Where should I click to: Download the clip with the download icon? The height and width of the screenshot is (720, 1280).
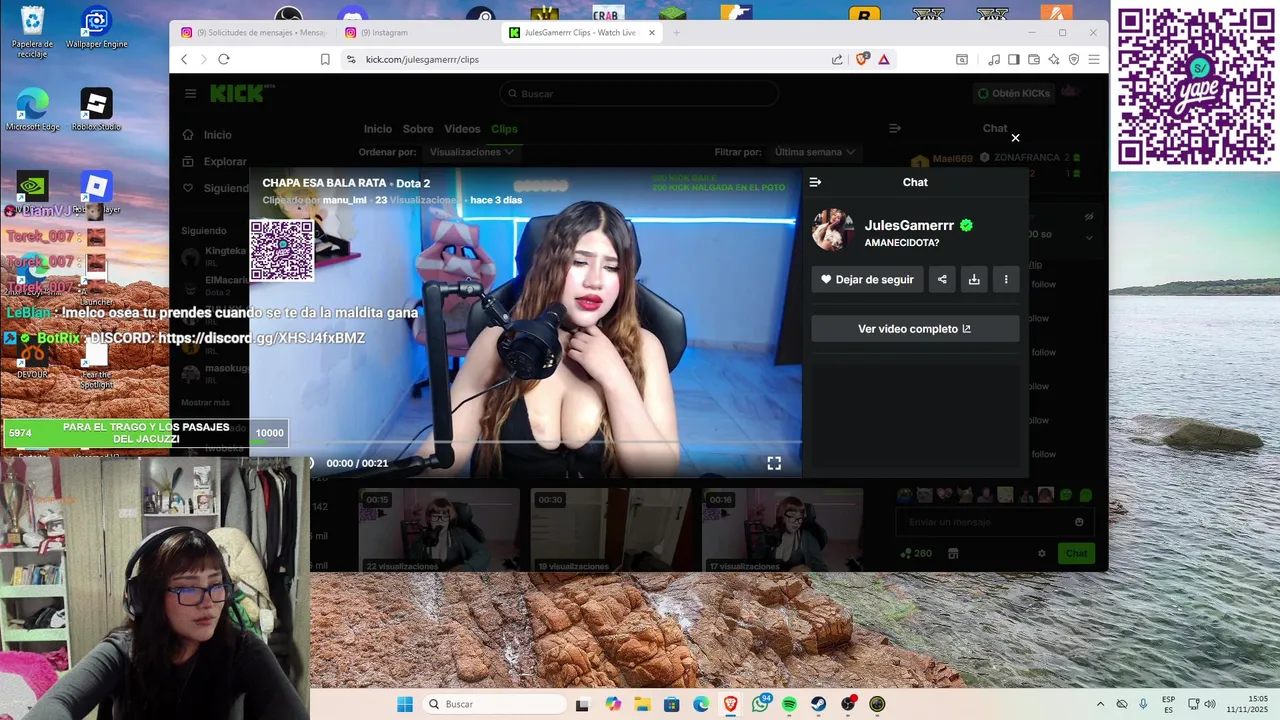(x=974, y=279)
